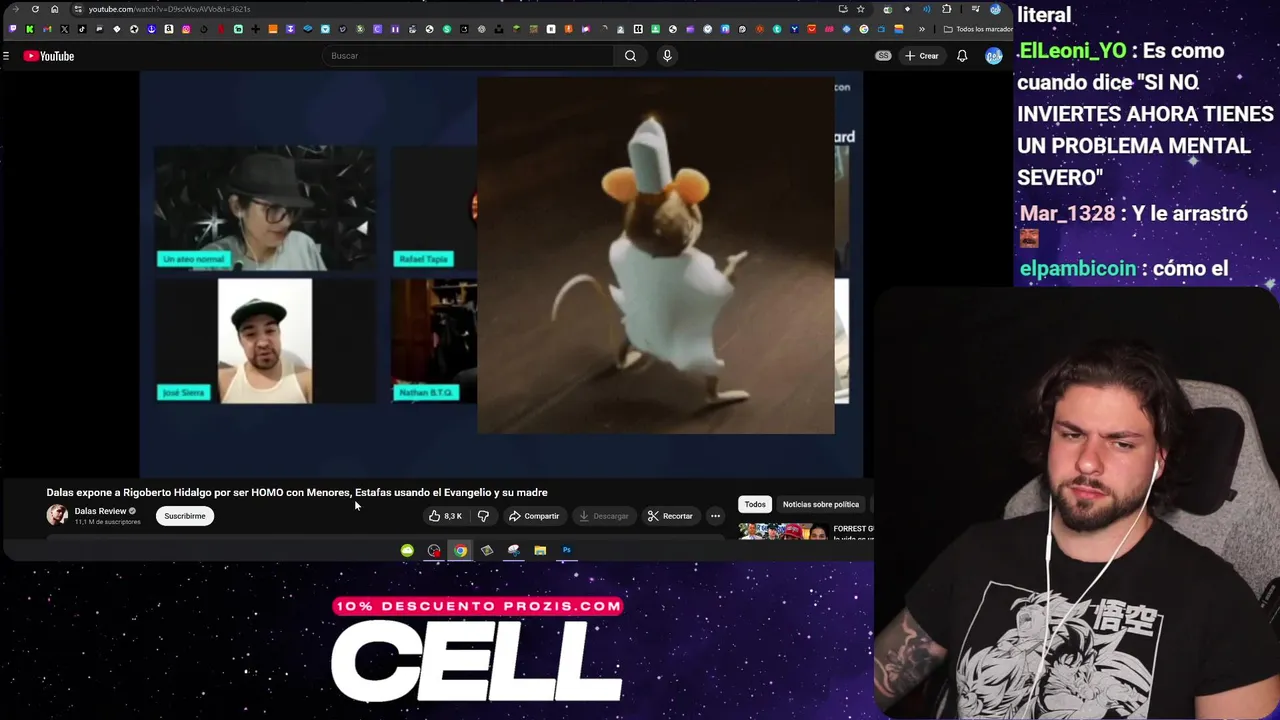Click ElLeoni_YO username in chat
The height and width of the screenshot is (720, 1280).
point(1072,50)
